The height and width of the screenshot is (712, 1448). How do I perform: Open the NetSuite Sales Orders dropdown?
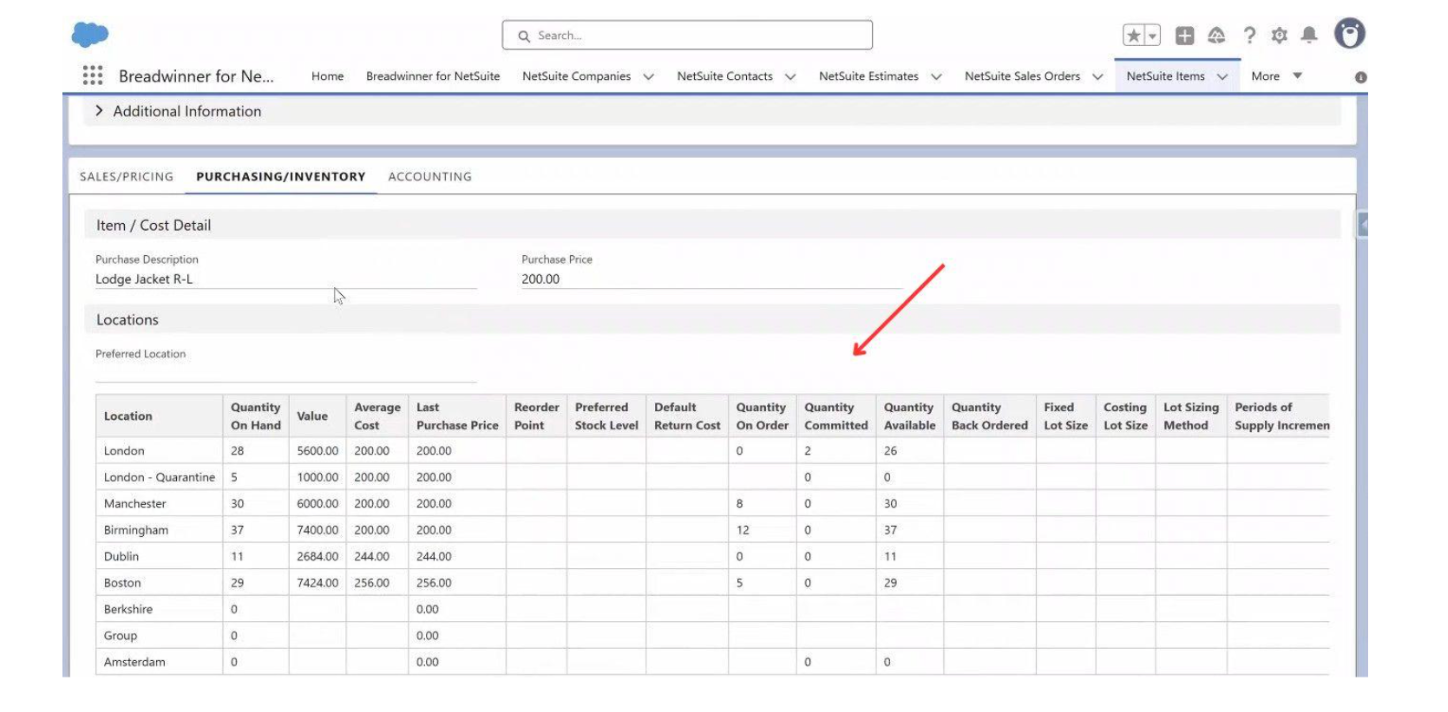click(x=1095, y=76)
